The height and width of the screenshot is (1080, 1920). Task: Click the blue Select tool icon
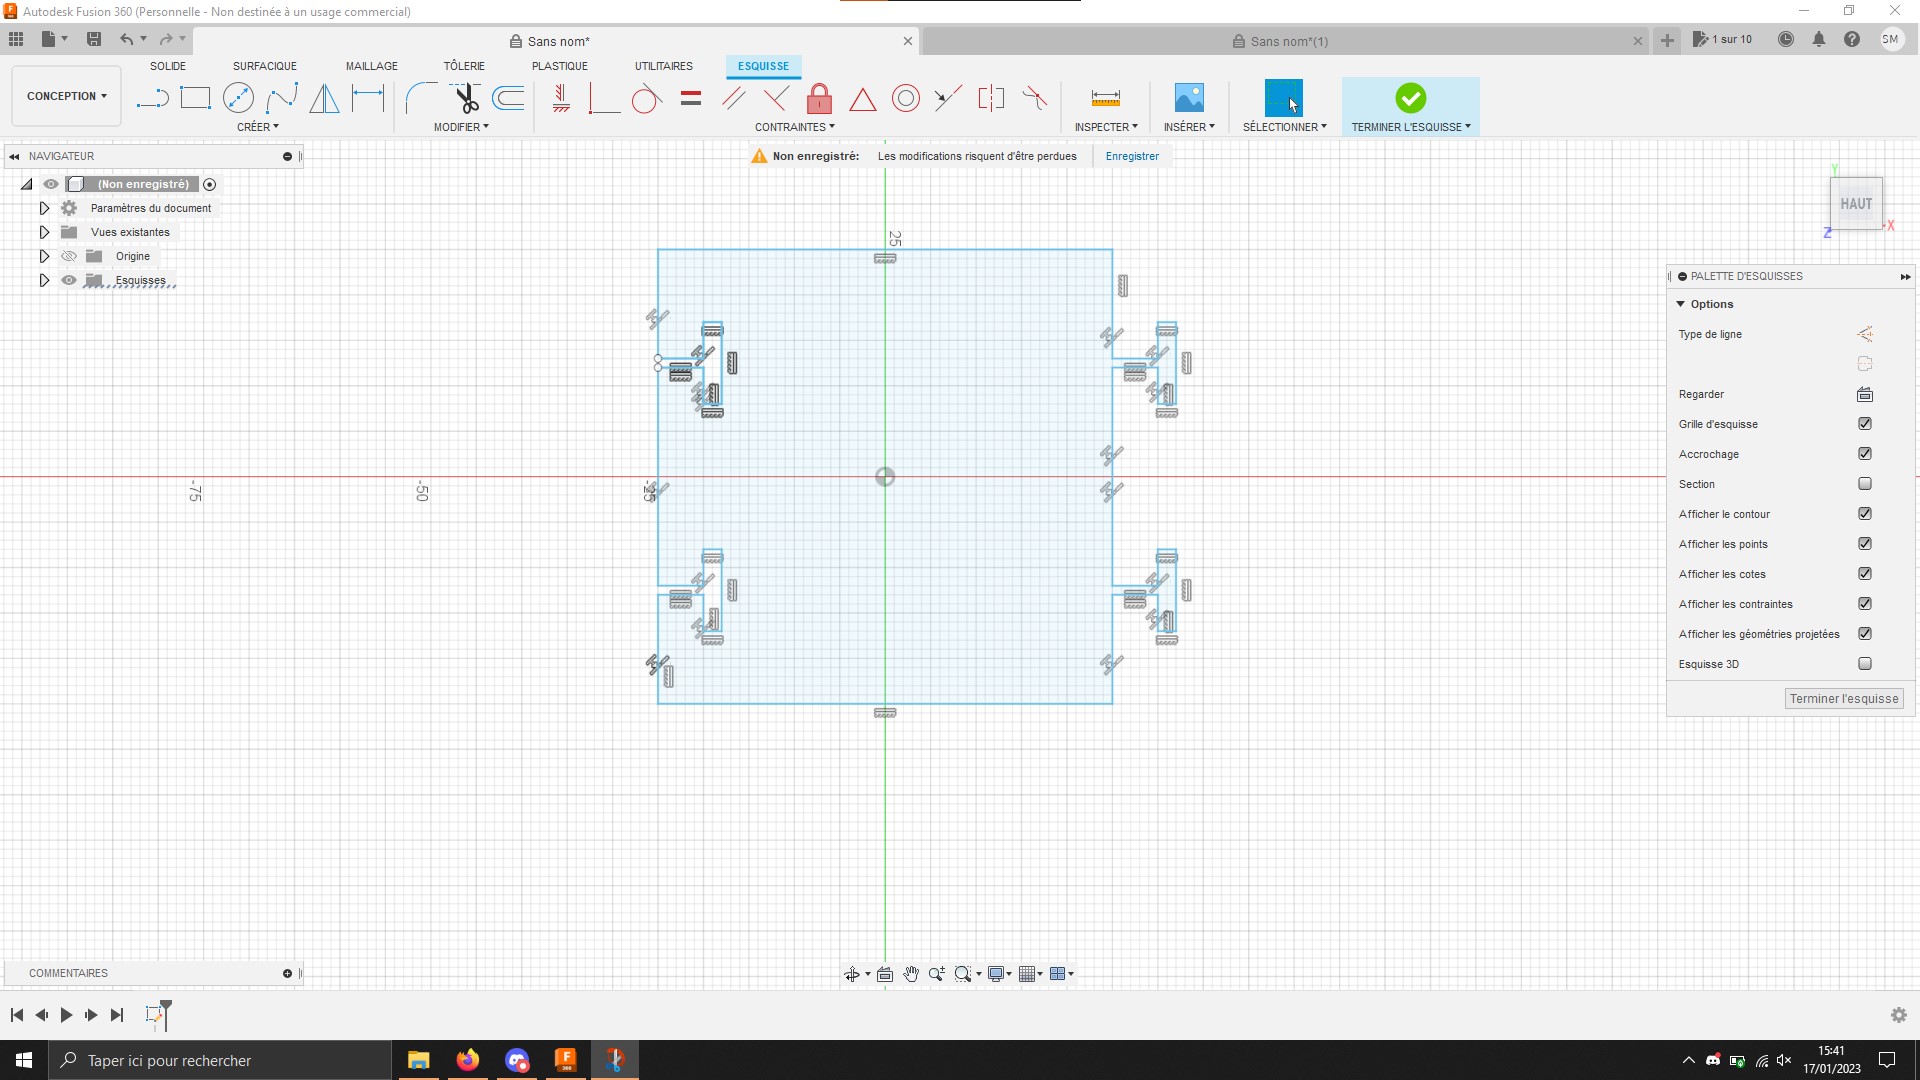[1284, 98]
